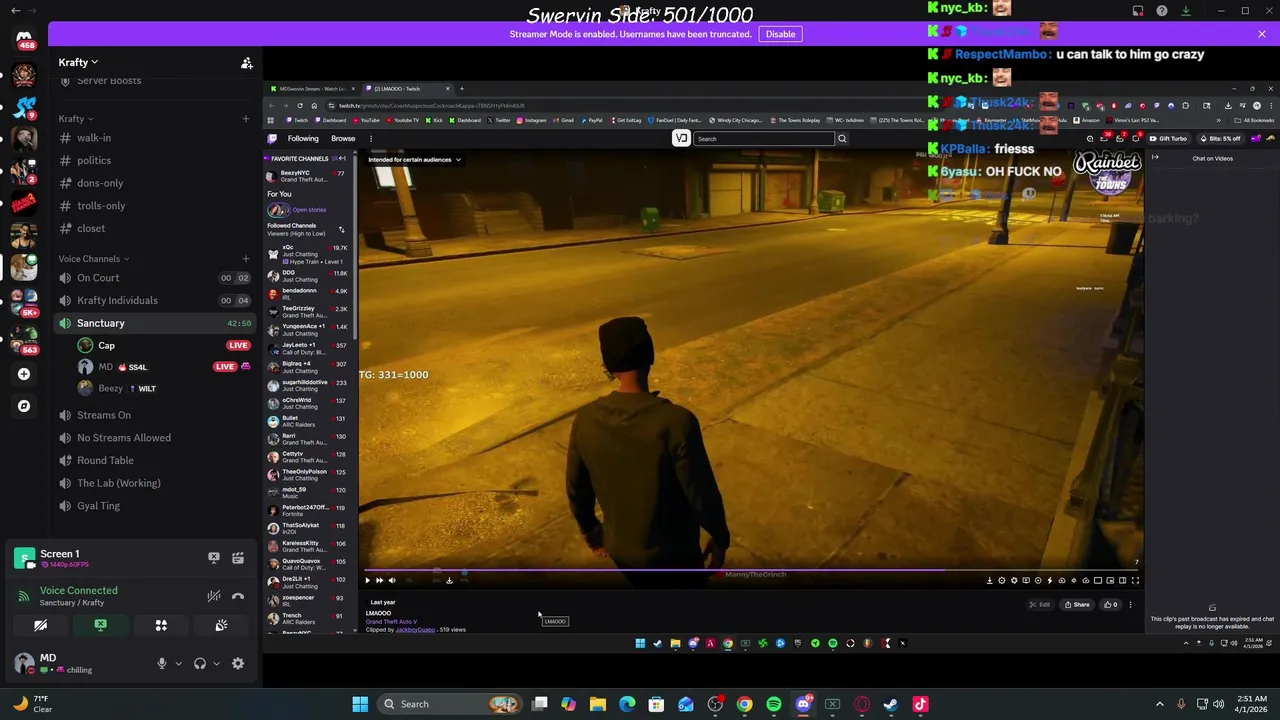Enter fullscreen on the Twitch clip
1280x720 pixels.
1135,580
